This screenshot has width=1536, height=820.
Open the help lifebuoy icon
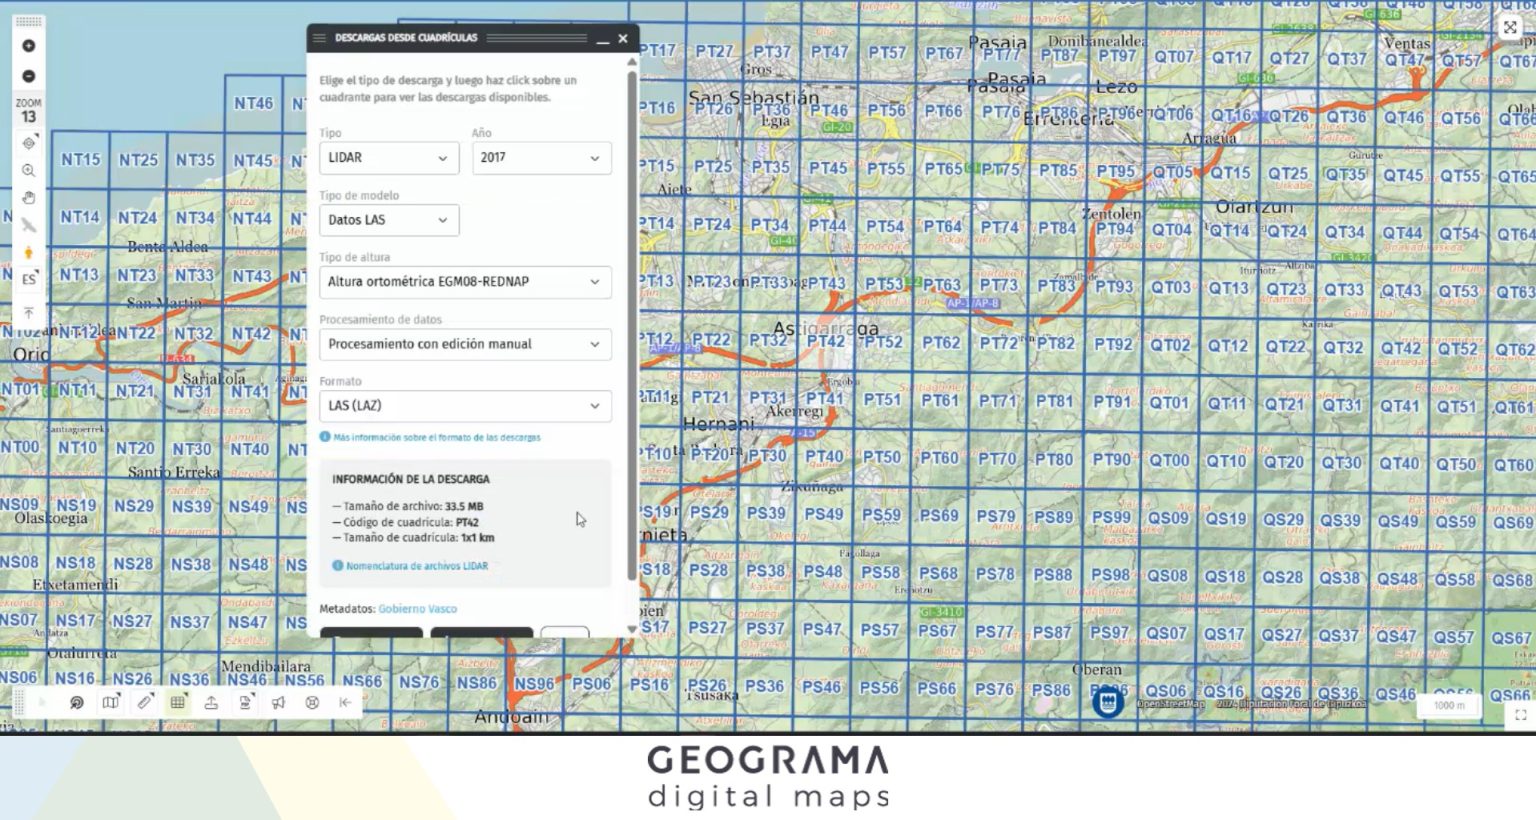(312, 702)
